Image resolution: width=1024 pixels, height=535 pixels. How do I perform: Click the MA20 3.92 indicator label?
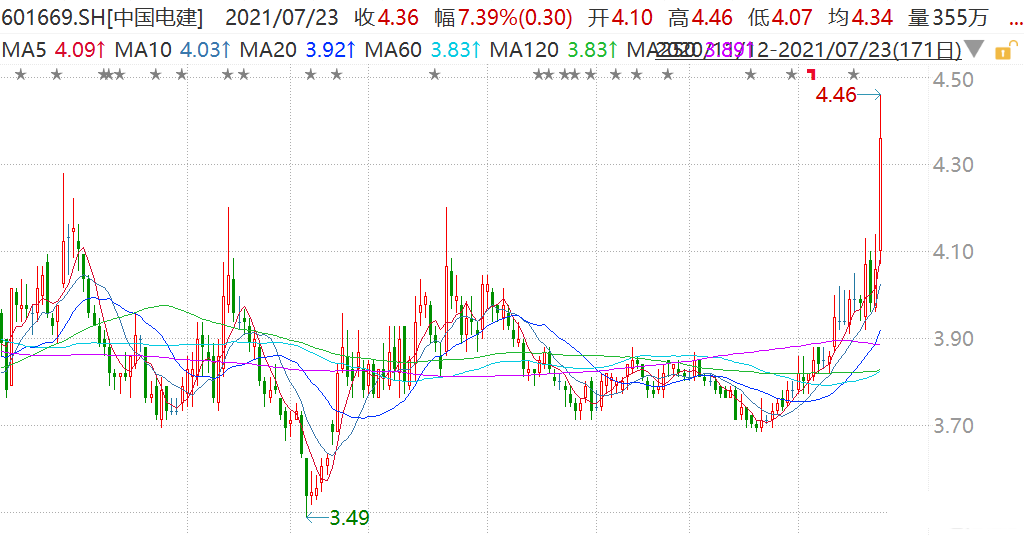tap(298, 50)
